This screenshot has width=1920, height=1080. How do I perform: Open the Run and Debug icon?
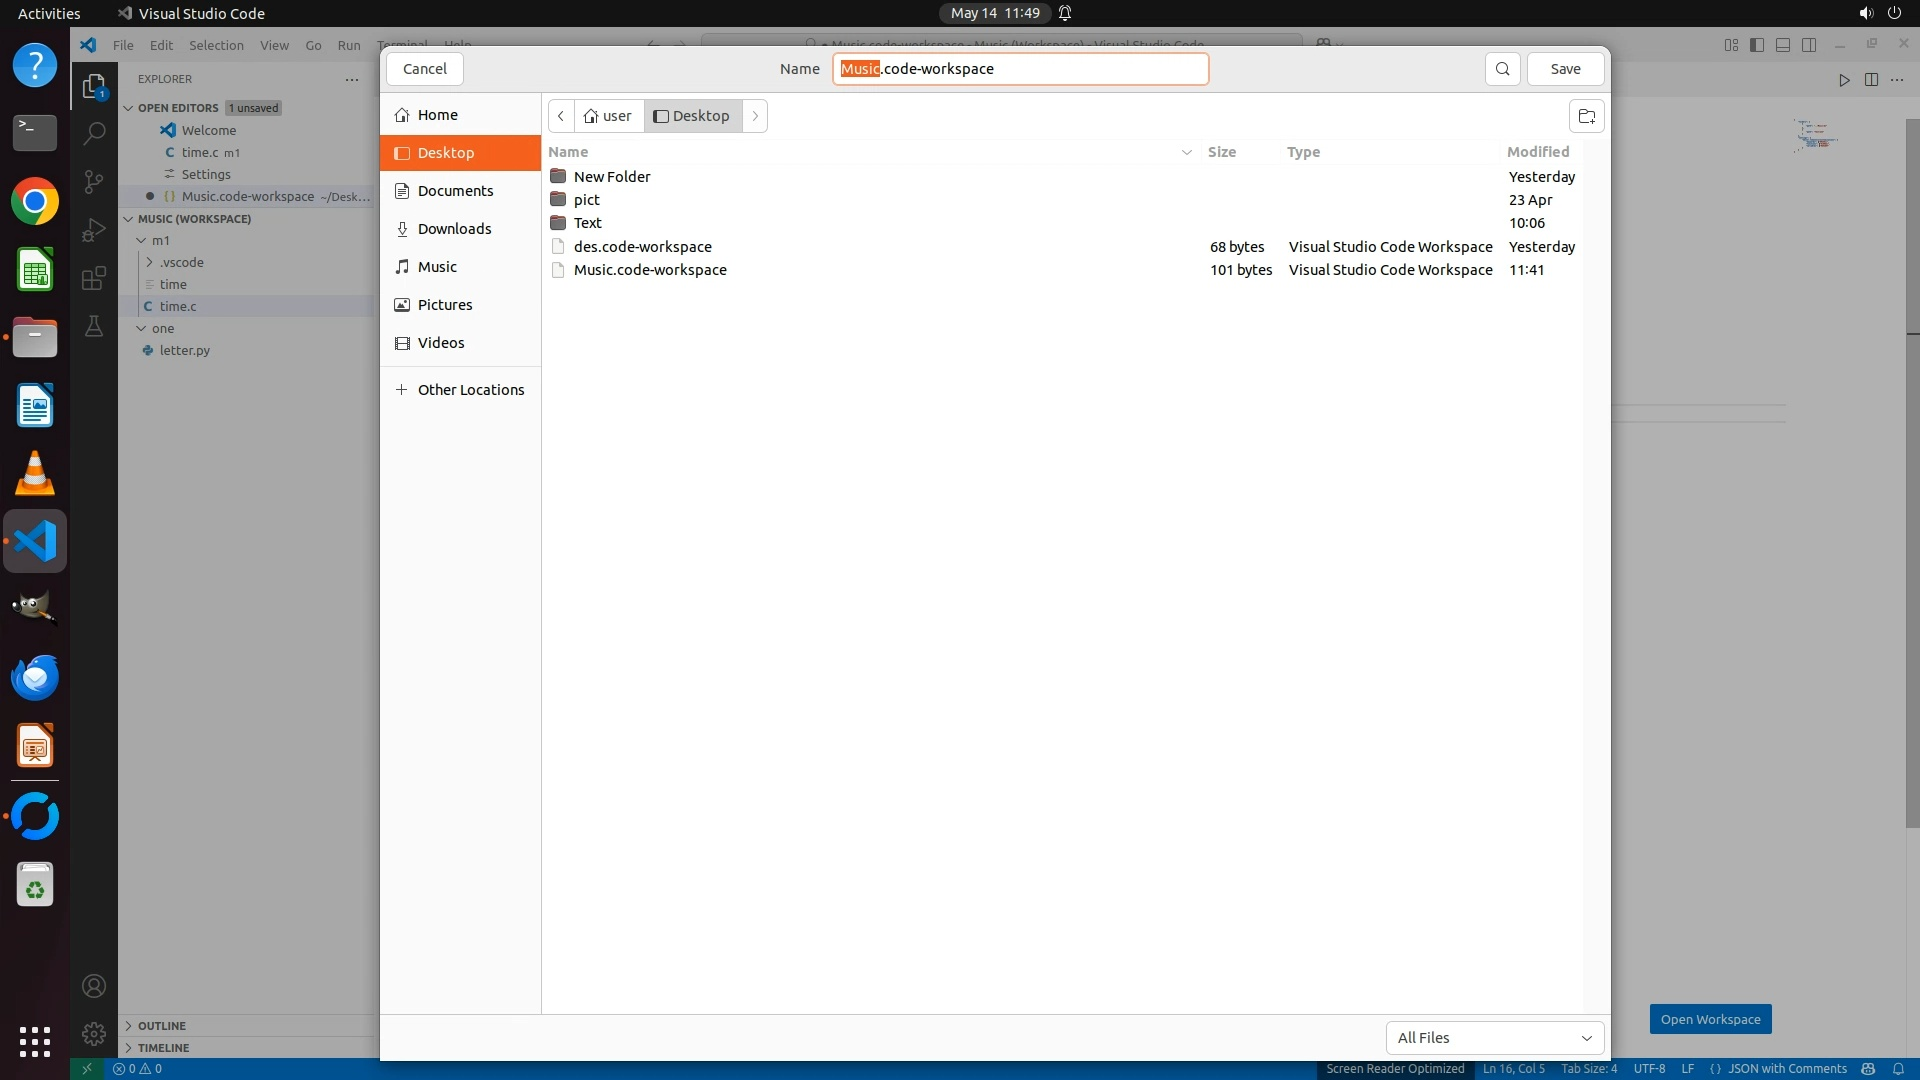click(x=93, y=230)
